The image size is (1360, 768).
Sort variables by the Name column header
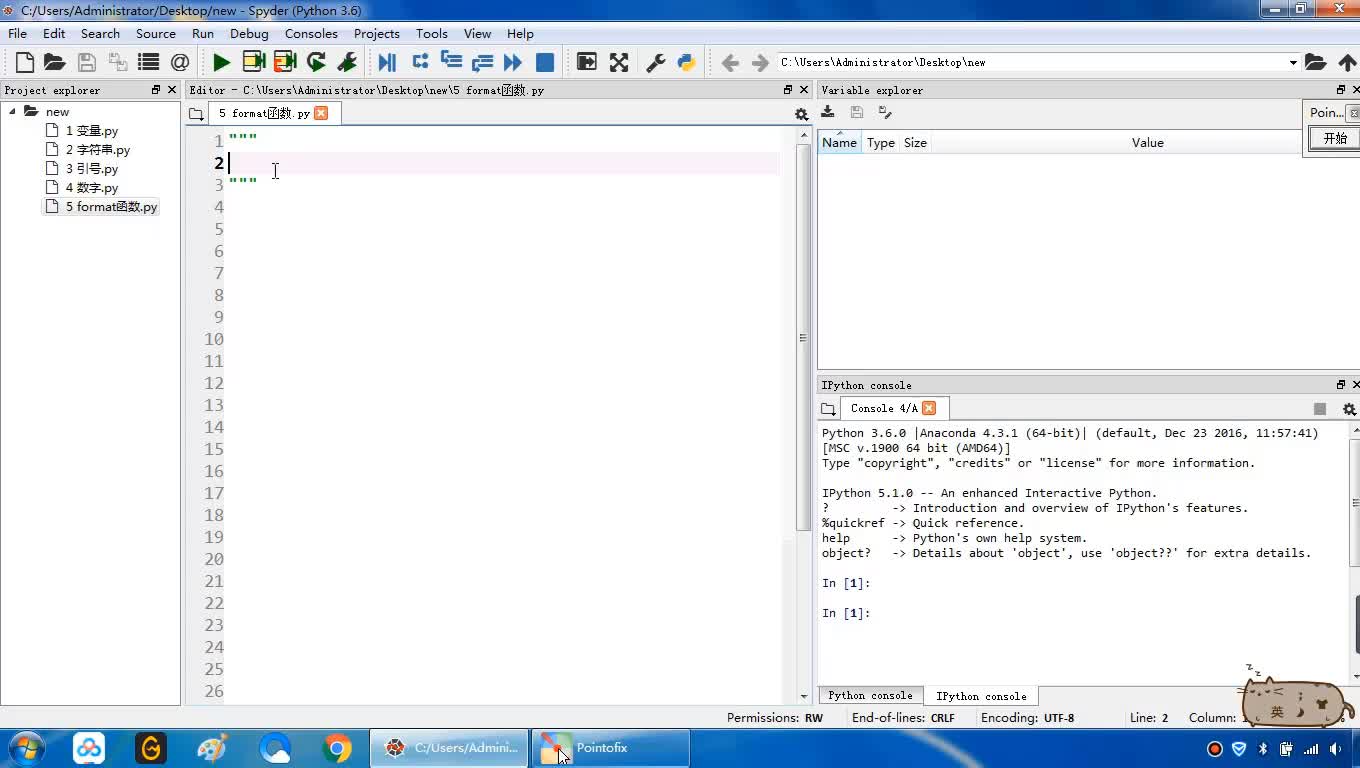[839, 143]
